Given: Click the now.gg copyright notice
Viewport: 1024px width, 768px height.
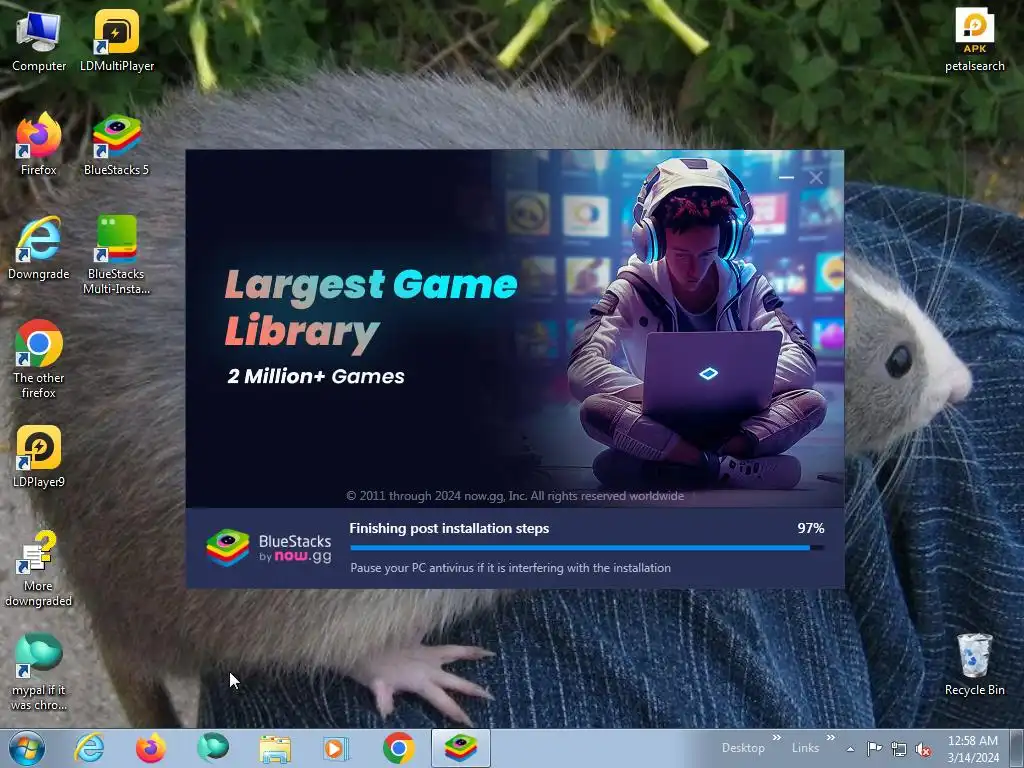Looking at the screenshot, I should [x=515, y=496].
